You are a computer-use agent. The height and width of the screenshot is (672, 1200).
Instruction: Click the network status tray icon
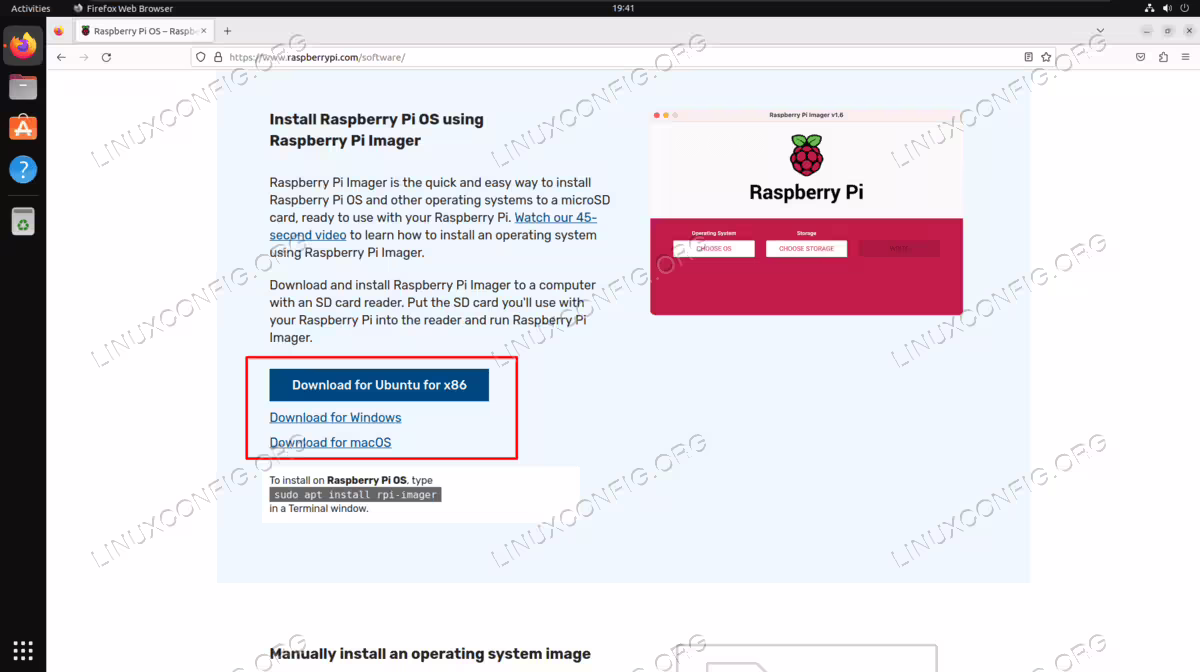click(1150, 8)
